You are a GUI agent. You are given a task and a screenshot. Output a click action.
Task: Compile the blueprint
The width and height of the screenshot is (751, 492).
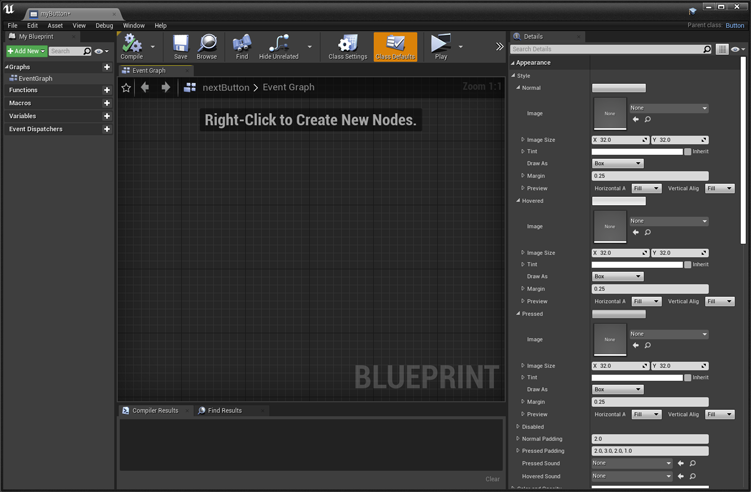[x=132, y=47]
